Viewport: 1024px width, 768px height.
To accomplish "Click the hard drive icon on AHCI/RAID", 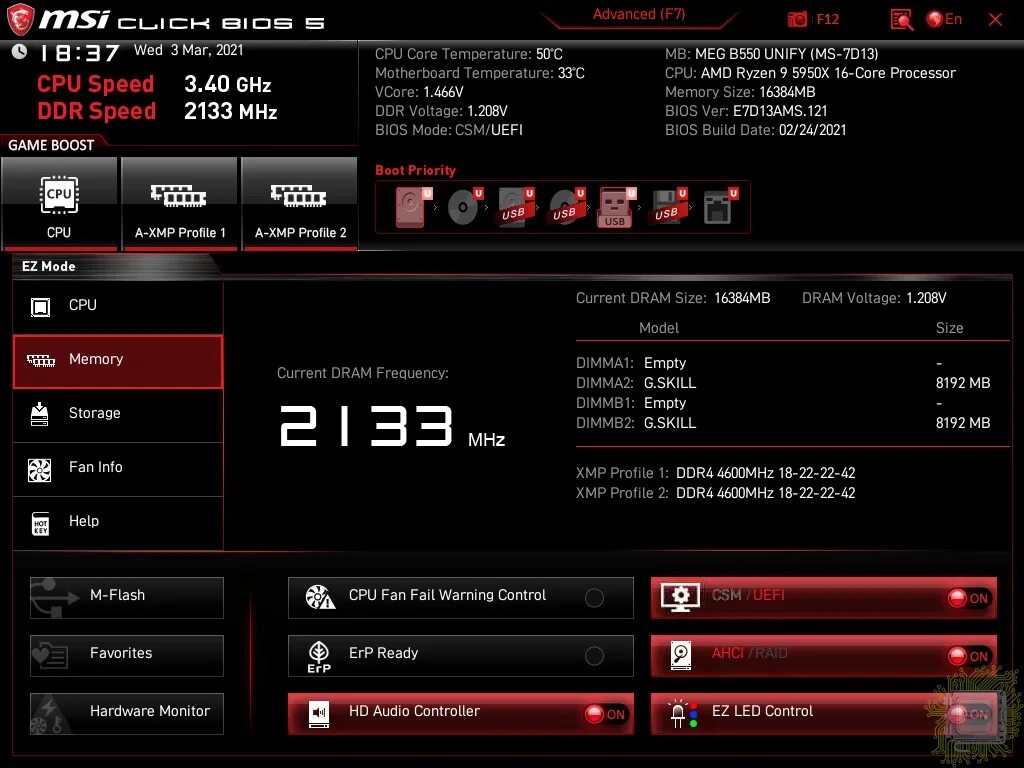I will [680, 655].
